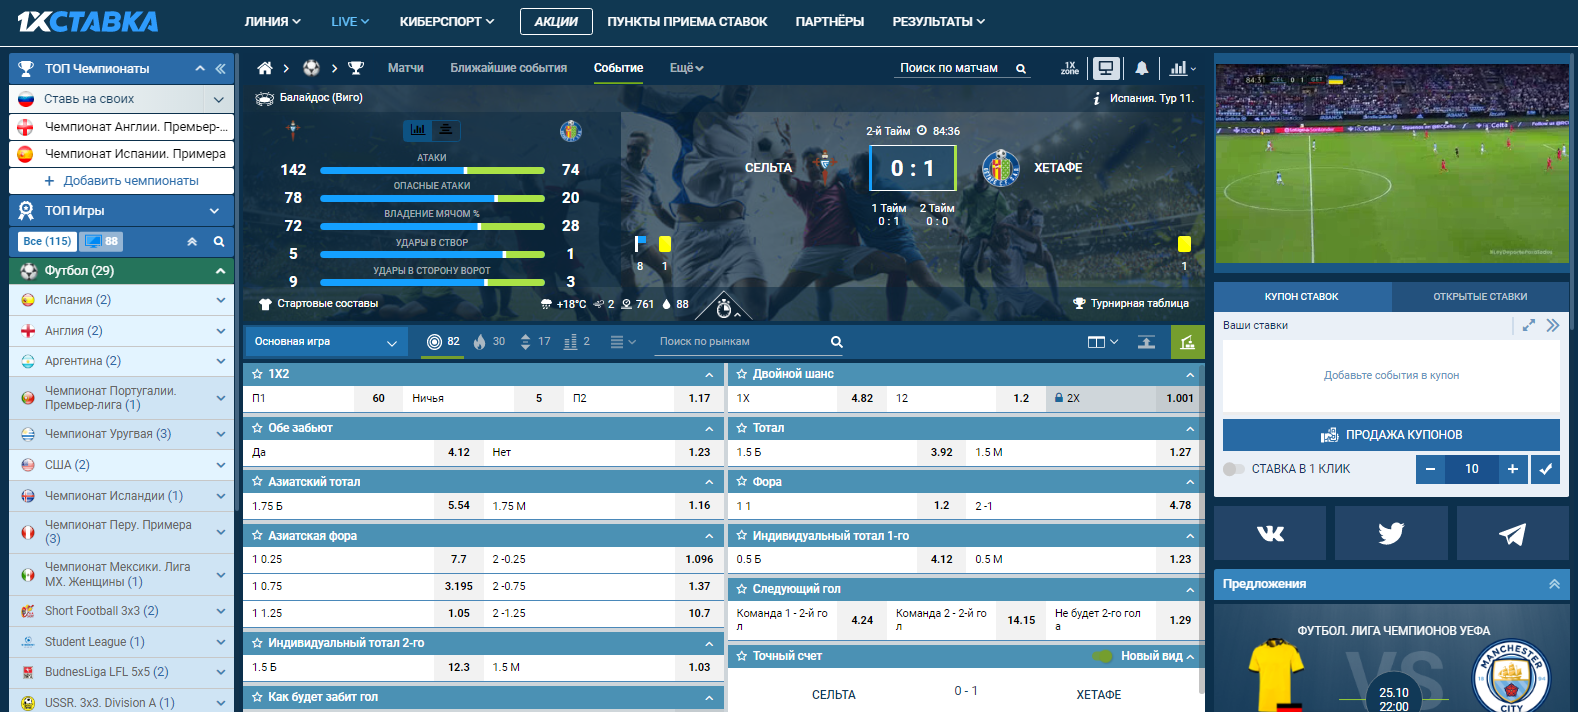Switch to ОТКРЫТЫЕ СТАВКИ tab
1578x712 pixels.
tap(1479, 296)
